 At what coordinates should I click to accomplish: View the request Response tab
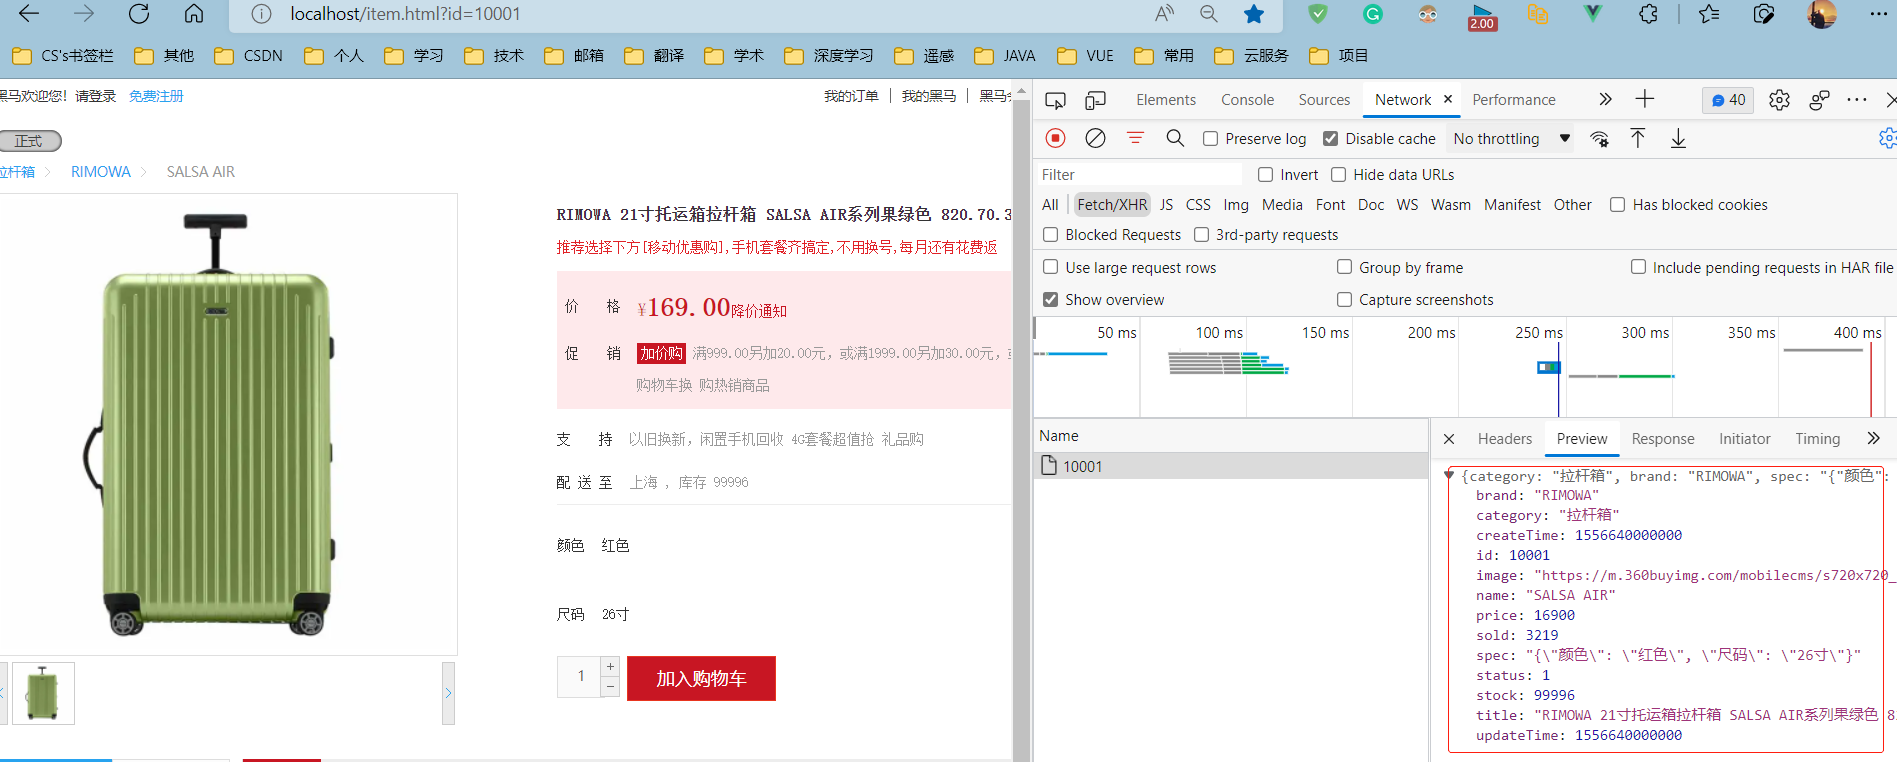click(1663, 439)
